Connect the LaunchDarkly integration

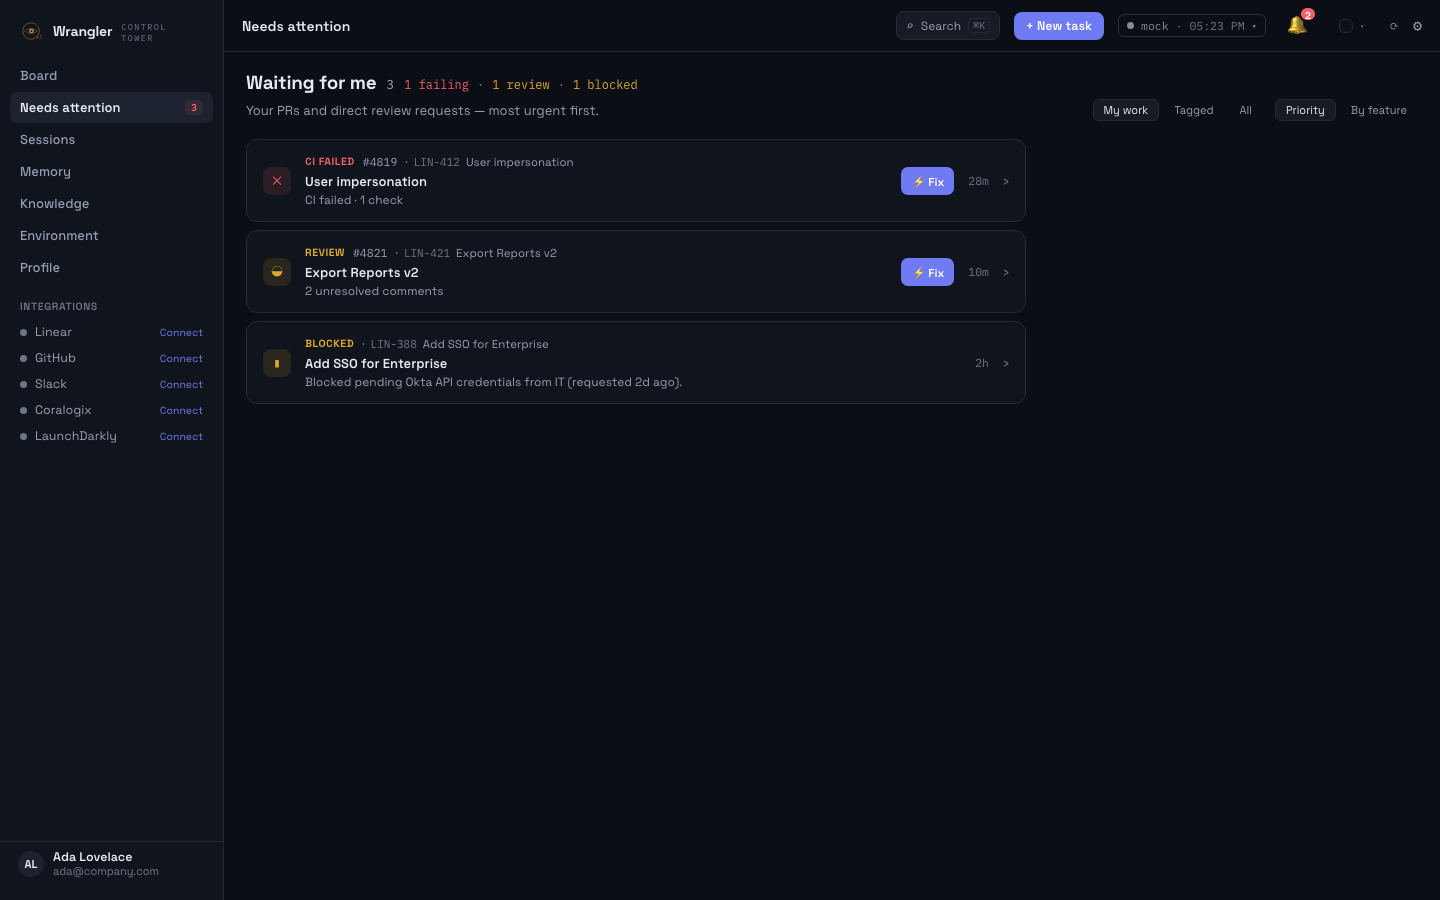[x=181, y=436]
